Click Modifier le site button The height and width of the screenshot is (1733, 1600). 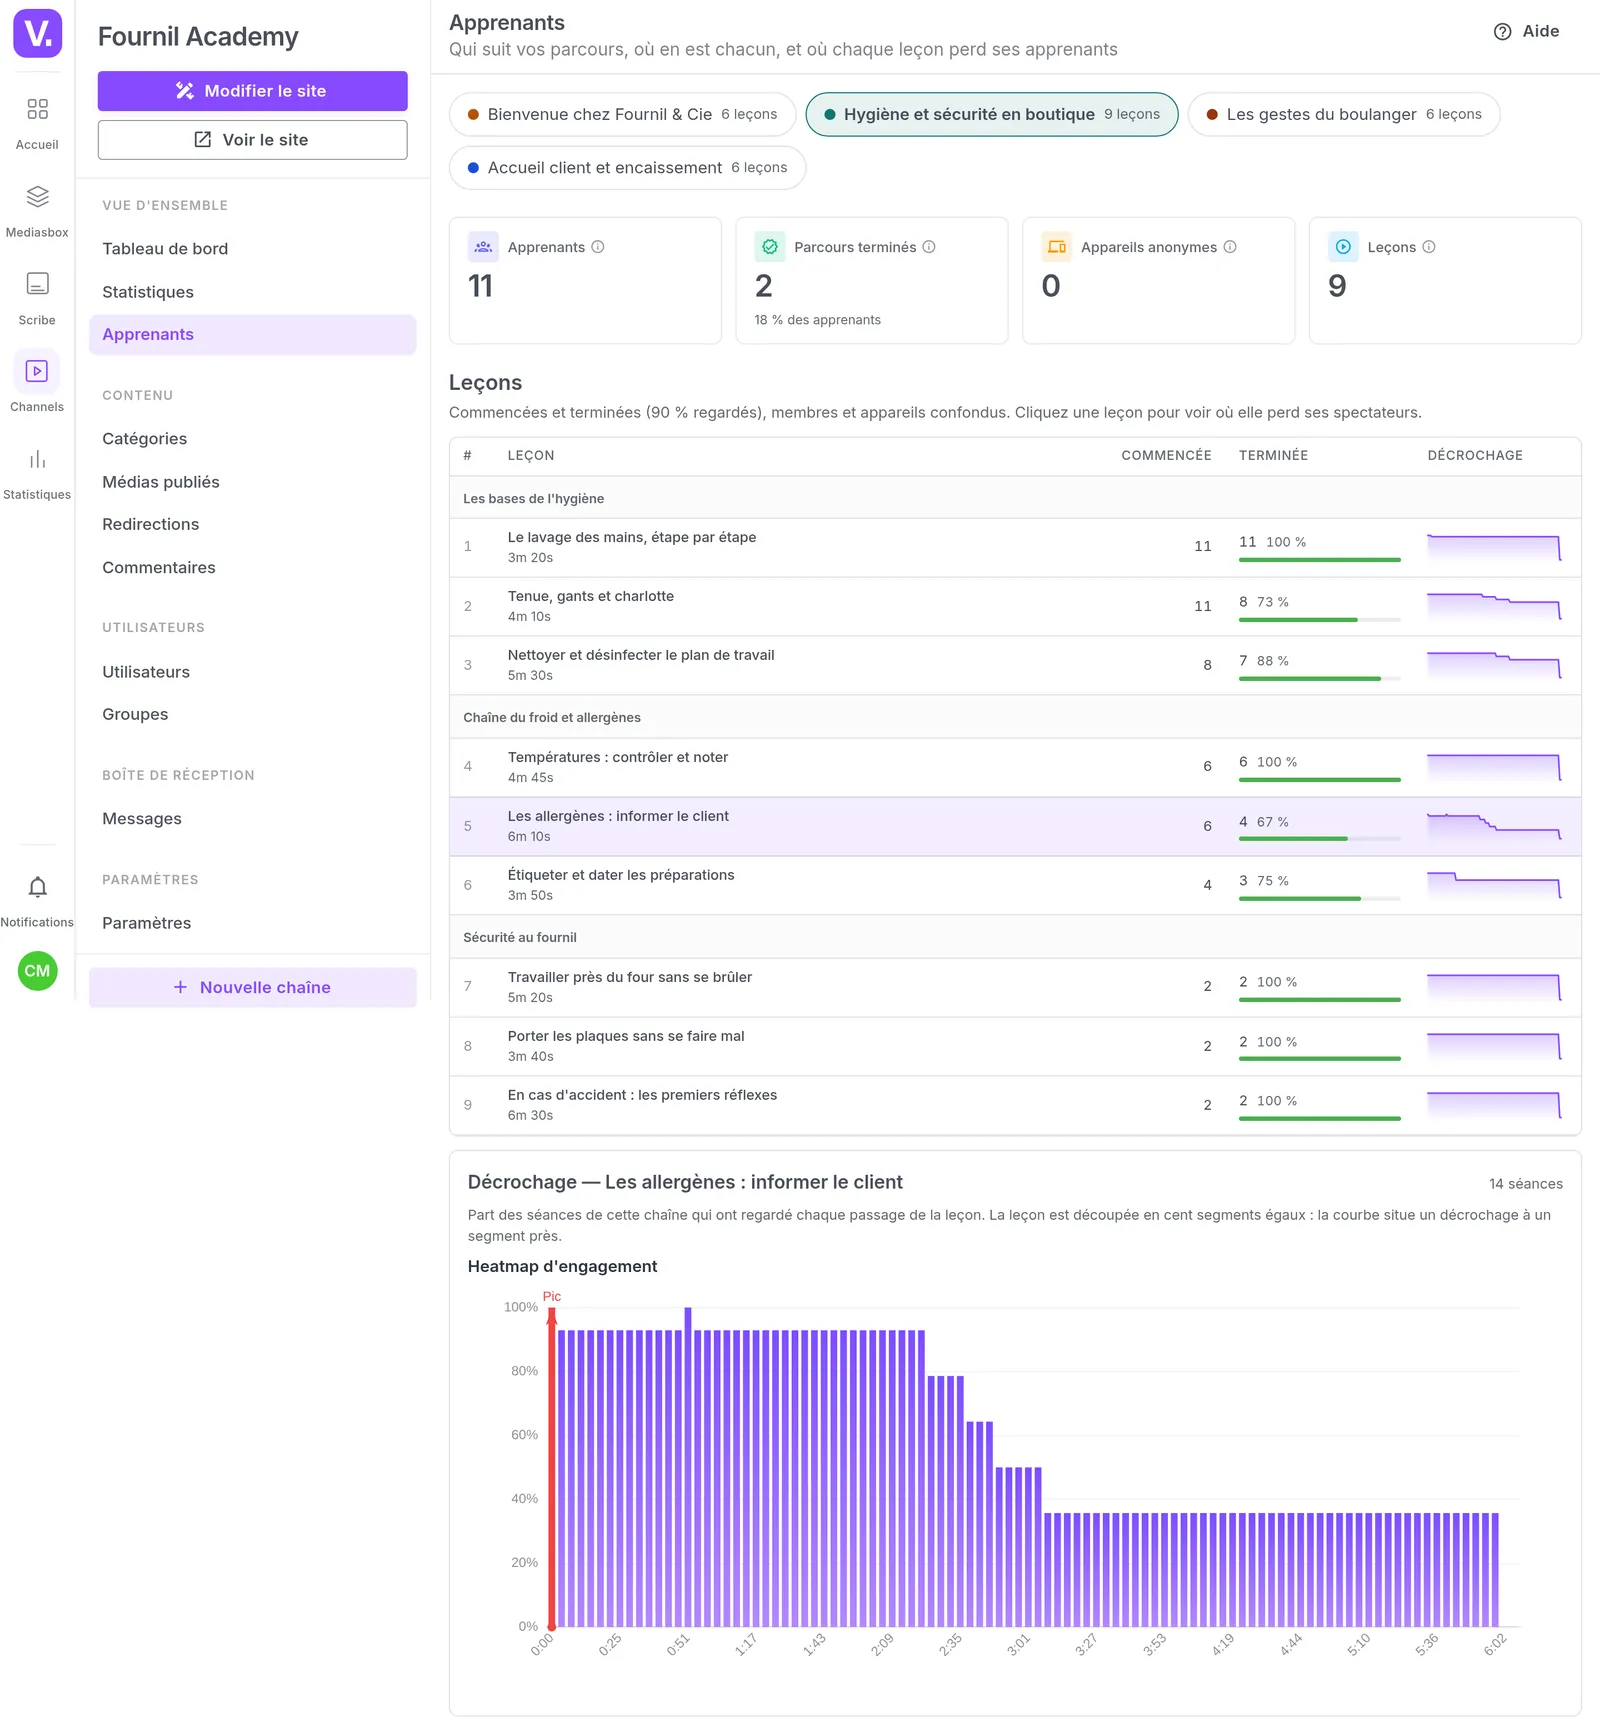[x=252, y=91]
